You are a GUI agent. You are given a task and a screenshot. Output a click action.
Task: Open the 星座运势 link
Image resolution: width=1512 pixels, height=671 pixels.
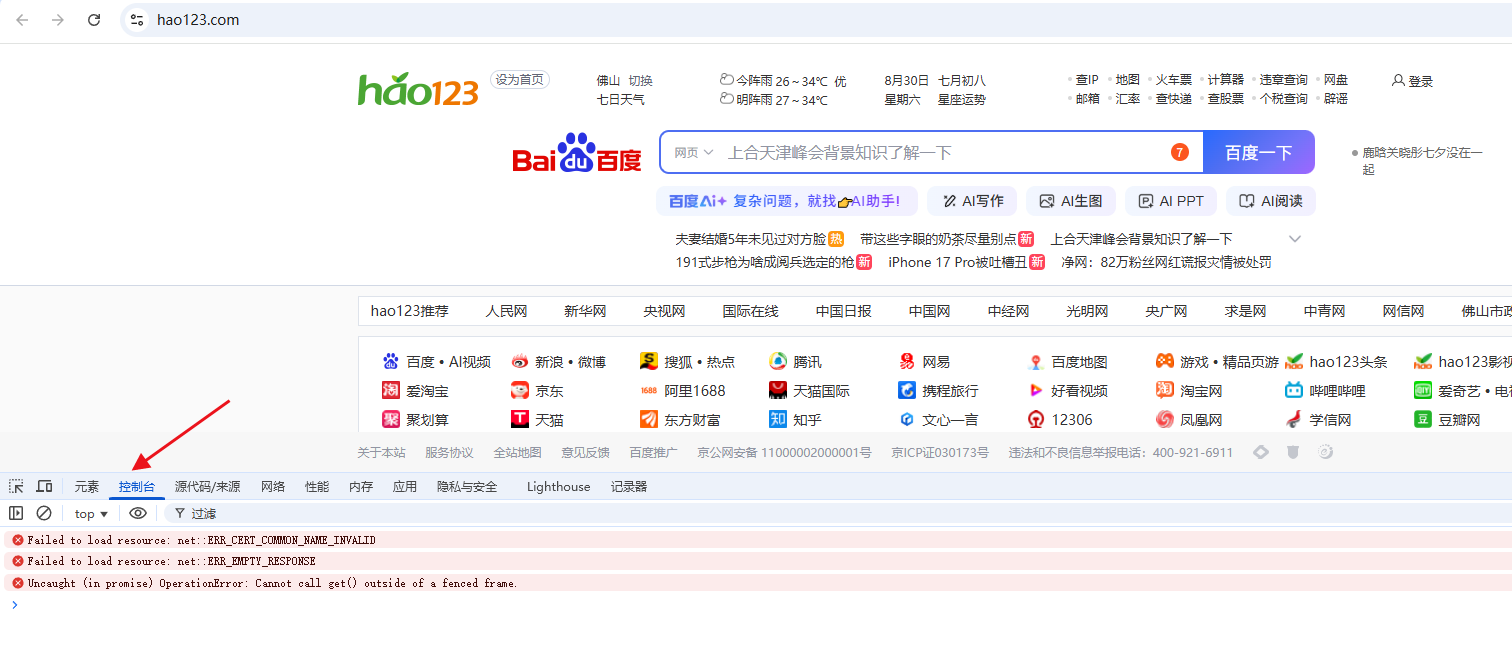[x=961, y=99]
